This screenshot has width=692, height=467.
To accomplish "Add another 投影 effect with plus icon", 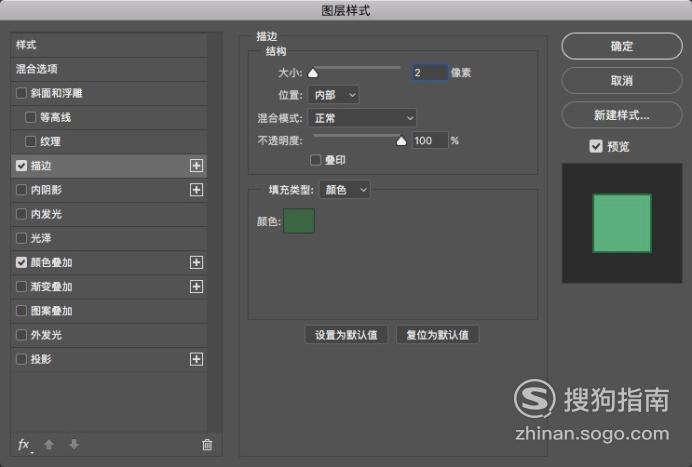I will coord(196,359).
